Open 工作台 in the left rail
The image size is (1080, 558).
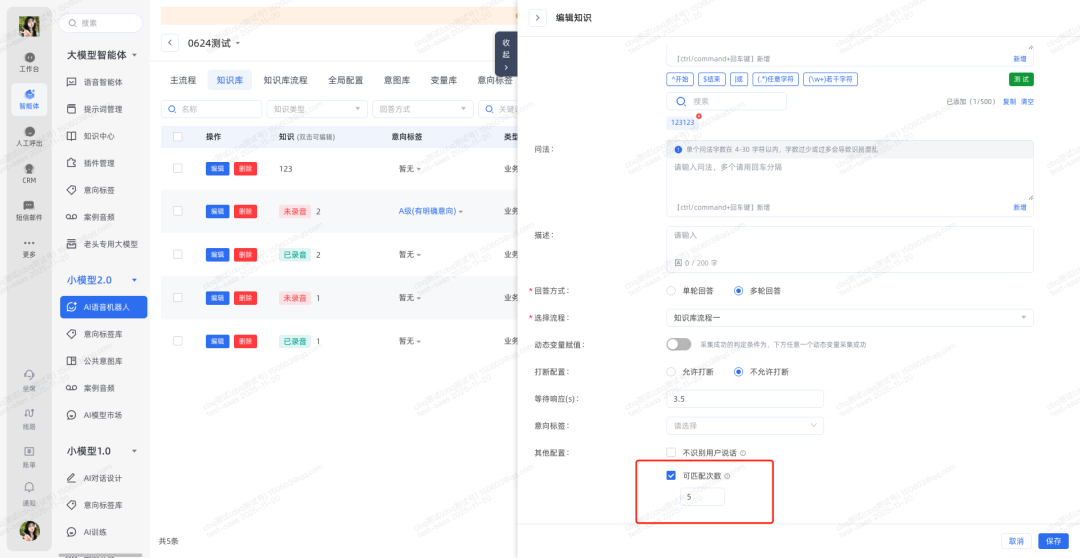coord(29,61)
